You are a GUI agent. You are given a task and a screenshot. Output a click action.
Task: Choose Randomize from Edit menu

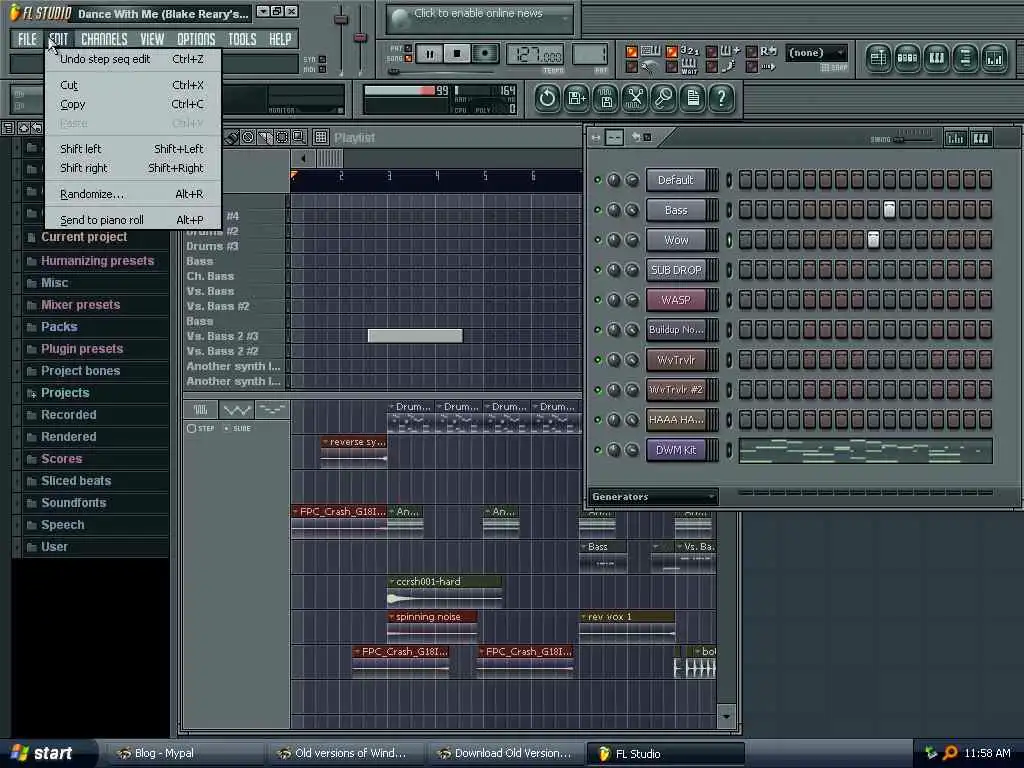click(131, 194)
